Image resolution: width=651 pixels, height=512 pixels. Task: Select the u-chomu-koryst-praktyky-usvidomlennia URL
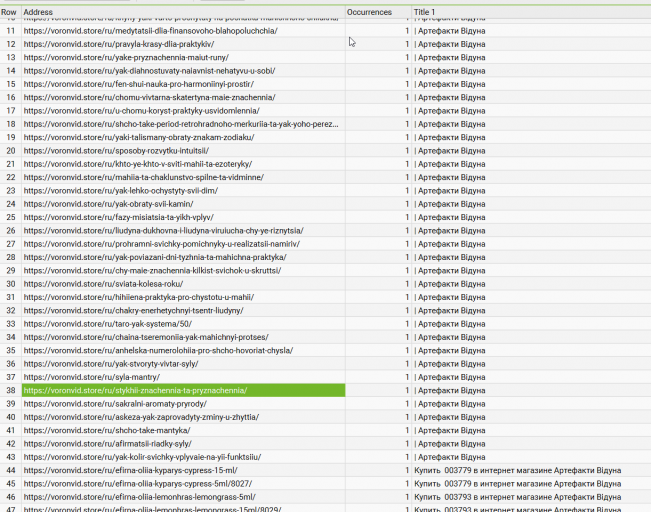tap(141, 110)
